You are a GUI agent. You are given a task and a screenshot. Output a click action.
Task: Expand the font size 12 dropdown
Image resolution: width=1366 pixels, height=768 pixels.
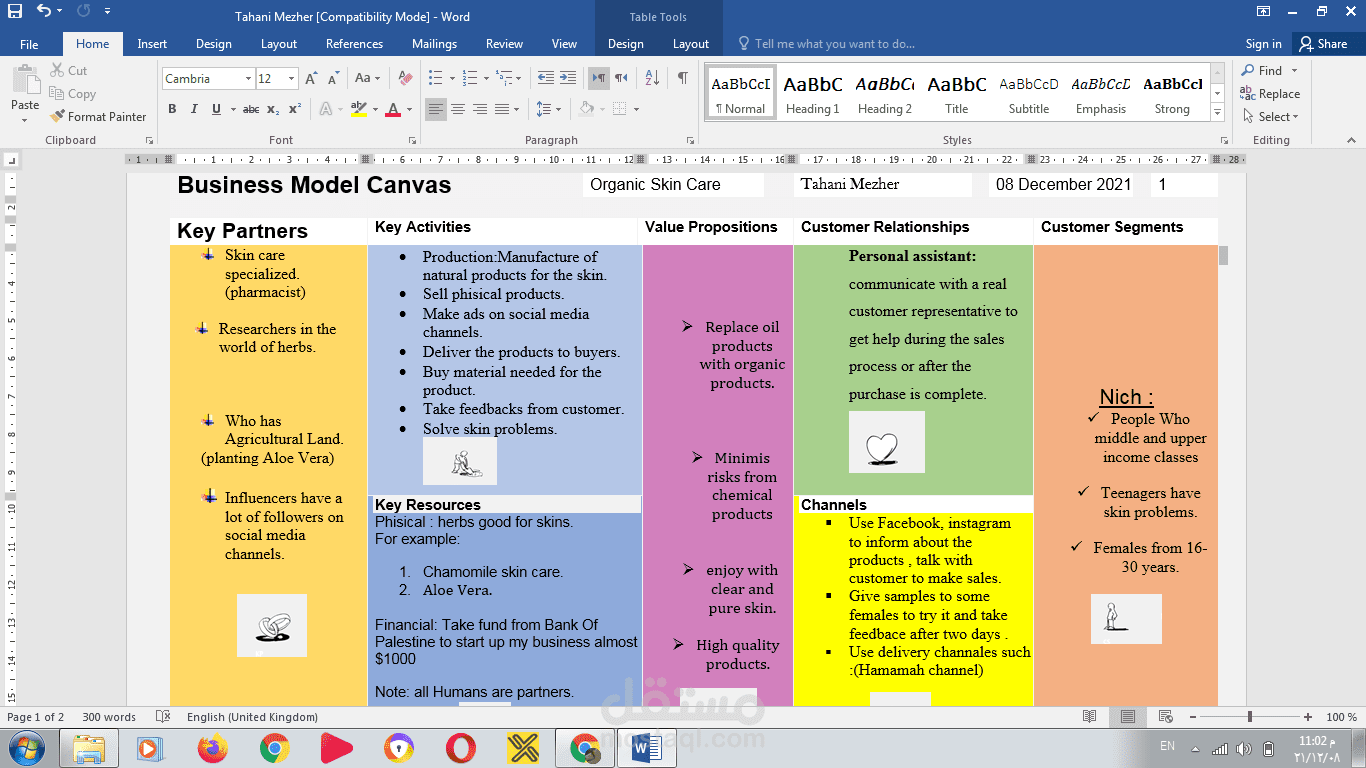[x=291, y=78]
